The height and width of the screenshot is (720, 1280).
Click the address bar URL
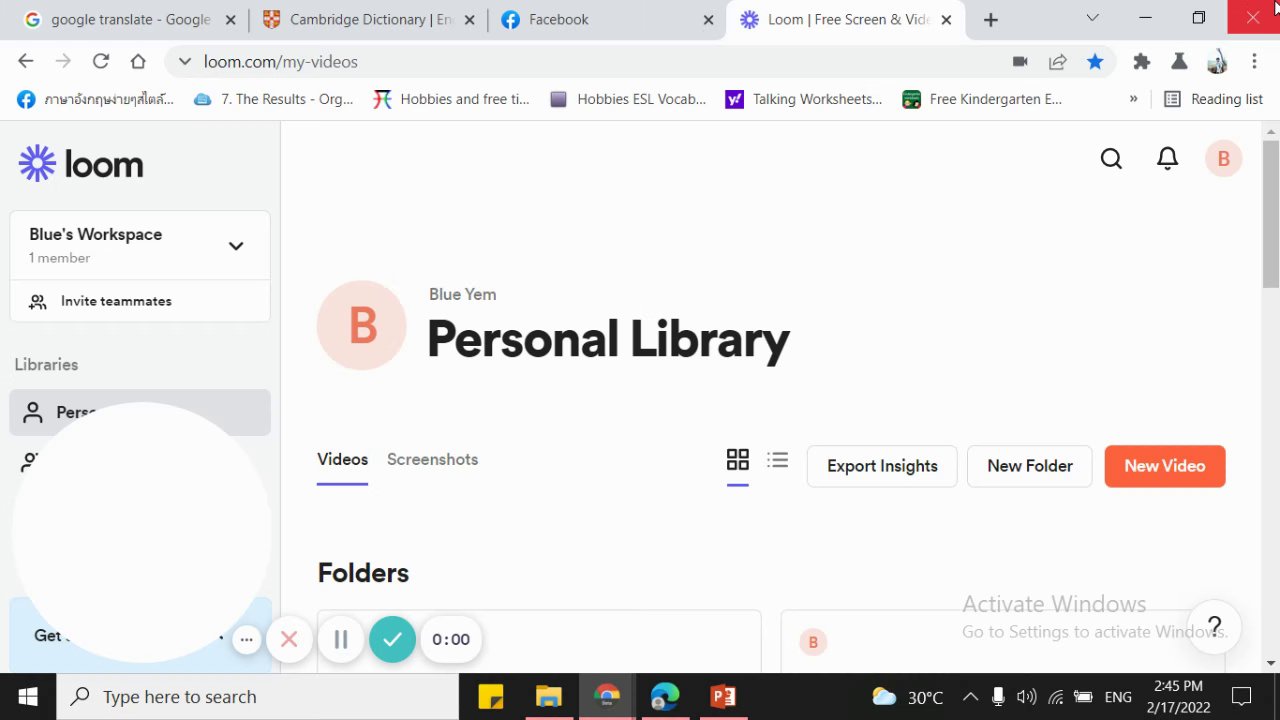click(x=281, y=62)
